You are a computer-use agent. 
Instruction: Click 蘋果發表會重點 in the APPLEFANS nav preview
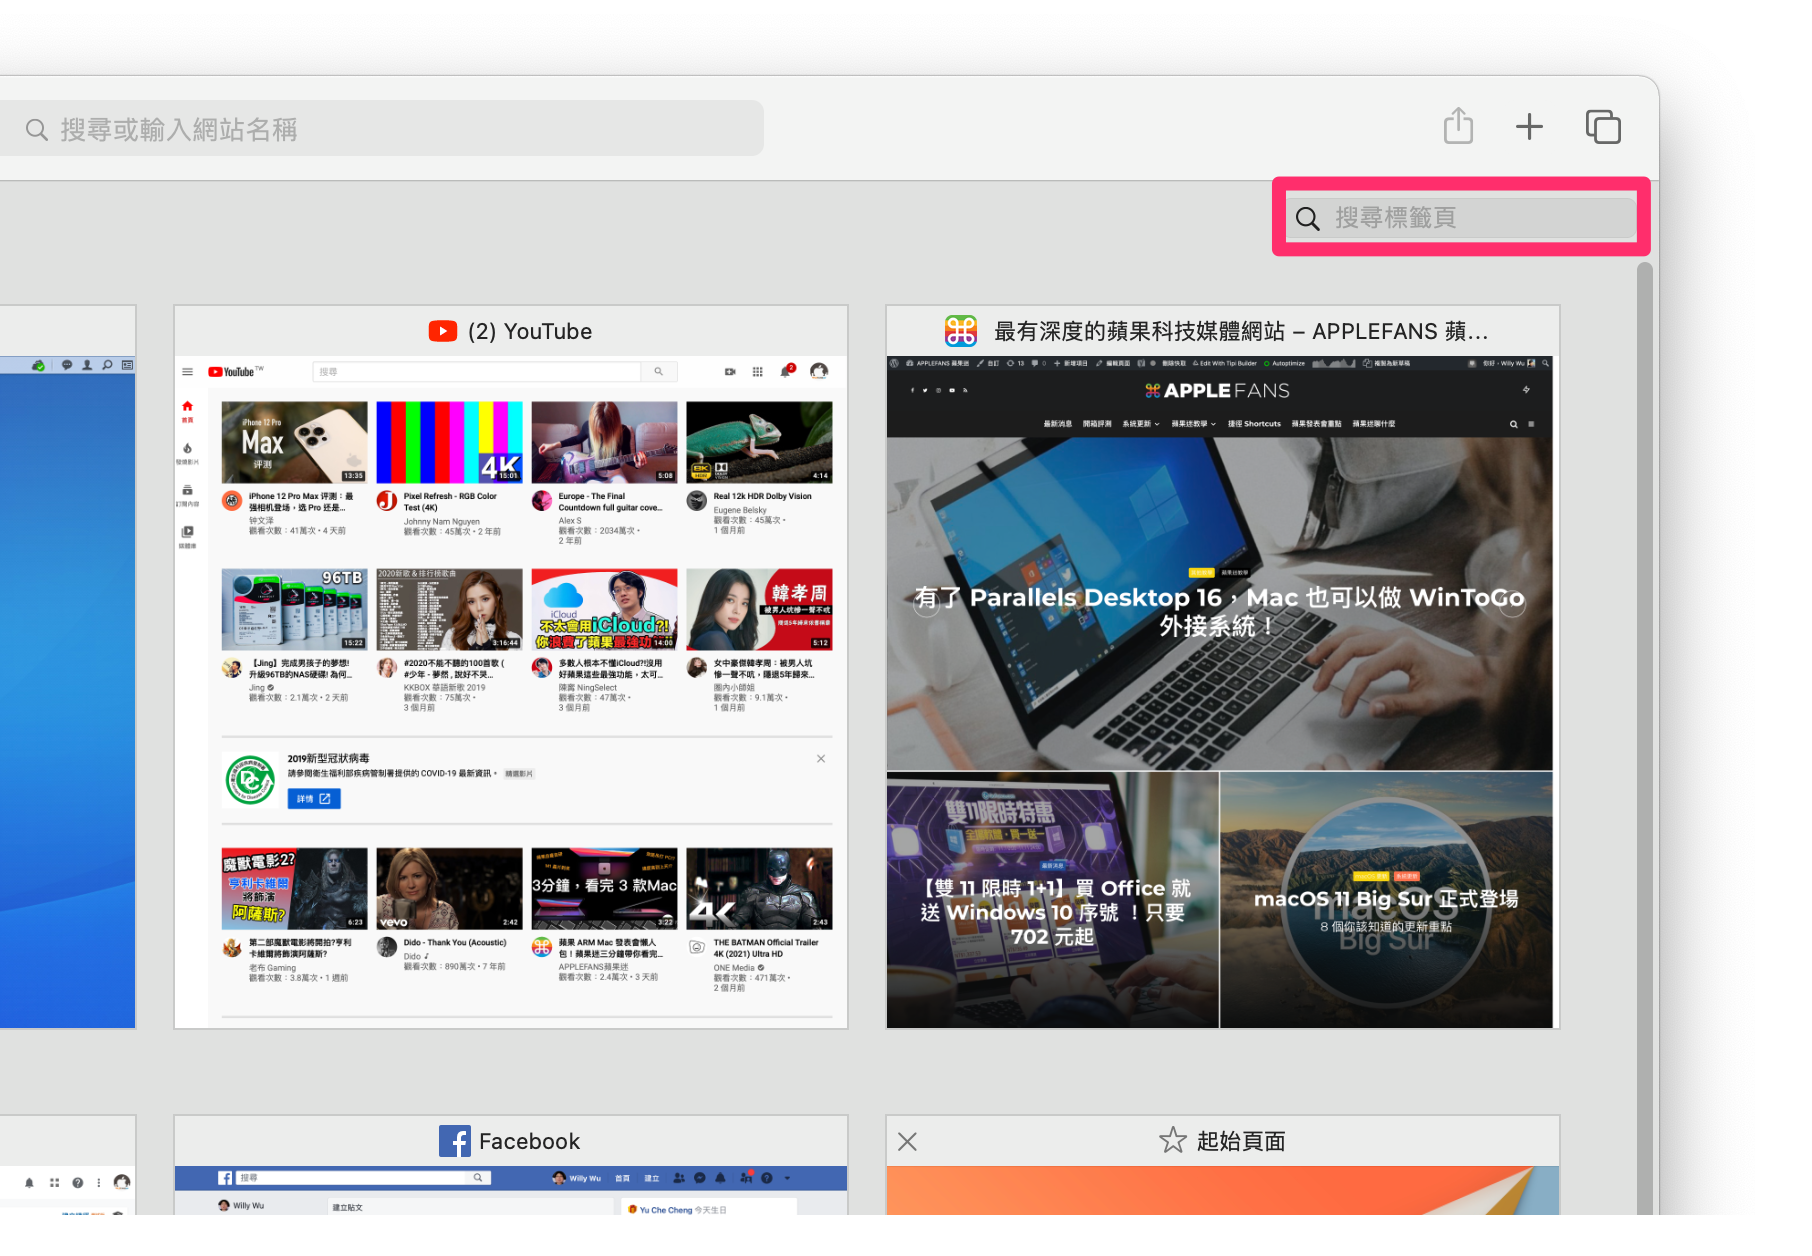(x=1316, y=424)
